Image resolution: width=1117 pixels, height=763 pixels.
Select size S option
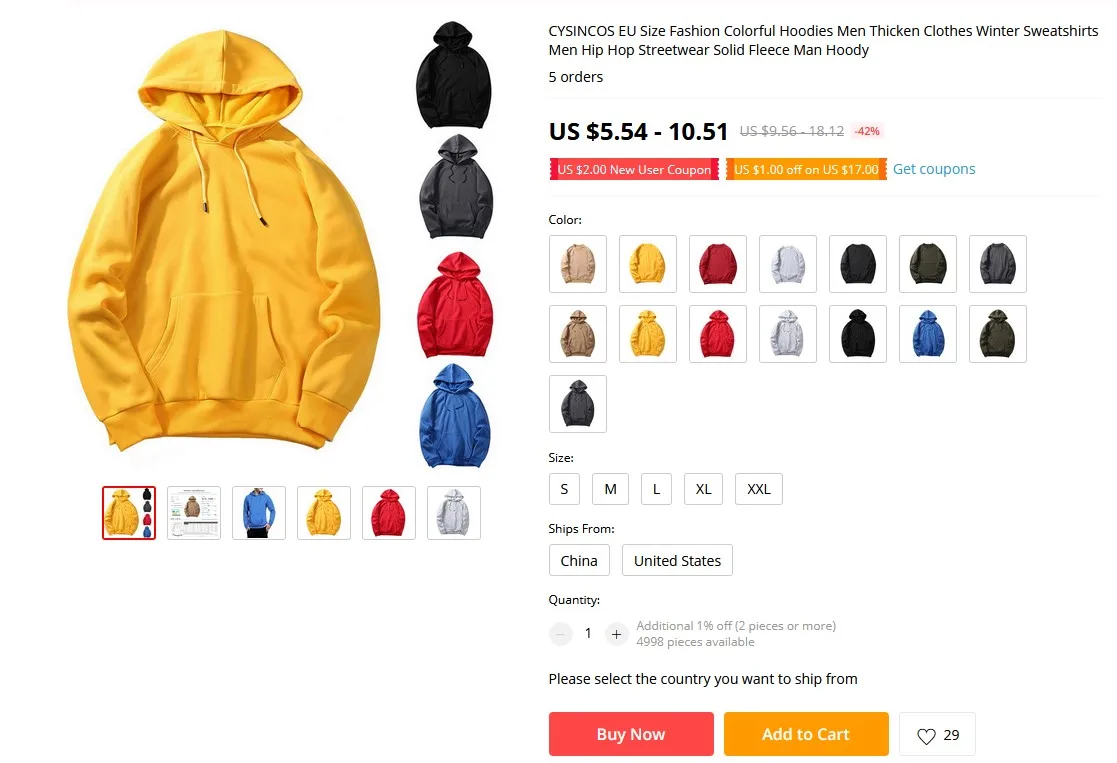564,489
